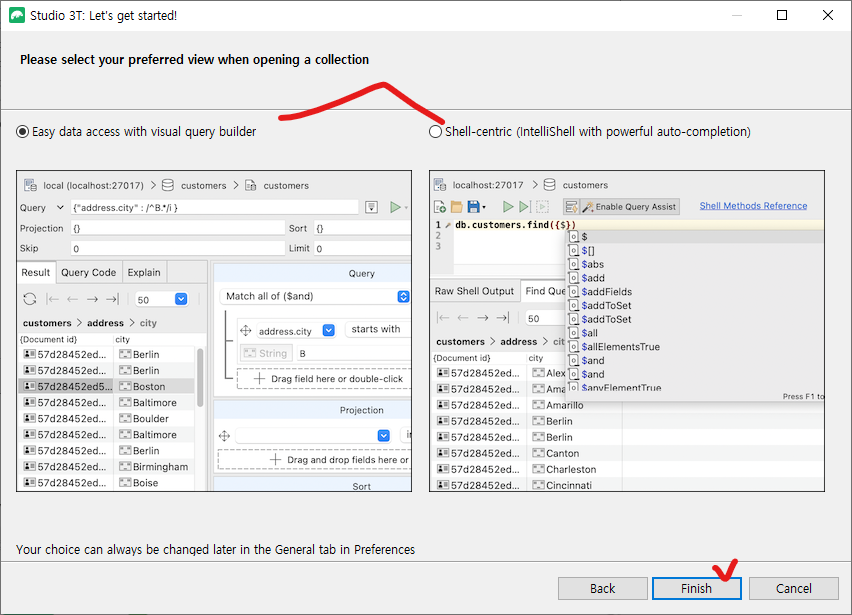Choose $allElementsTrue from autocompletion list
The image size is (852, 615).
(620, 347)
